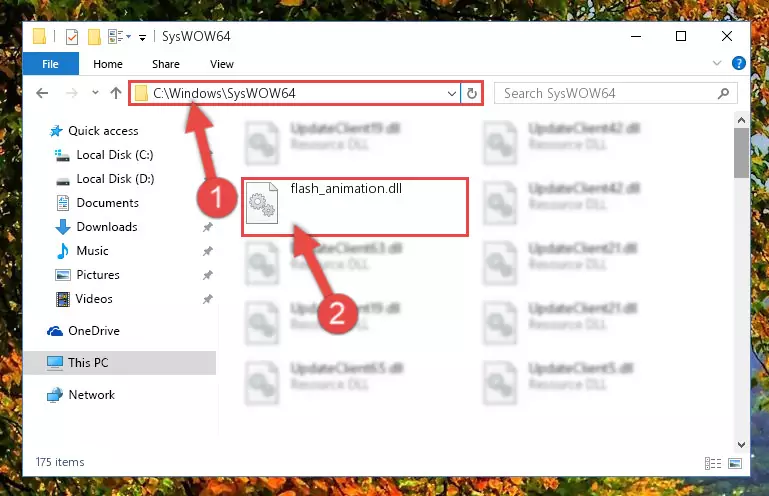Go forward with the Forward arrow
This screenshot has width=769, height=496.
tap(72, 93)
